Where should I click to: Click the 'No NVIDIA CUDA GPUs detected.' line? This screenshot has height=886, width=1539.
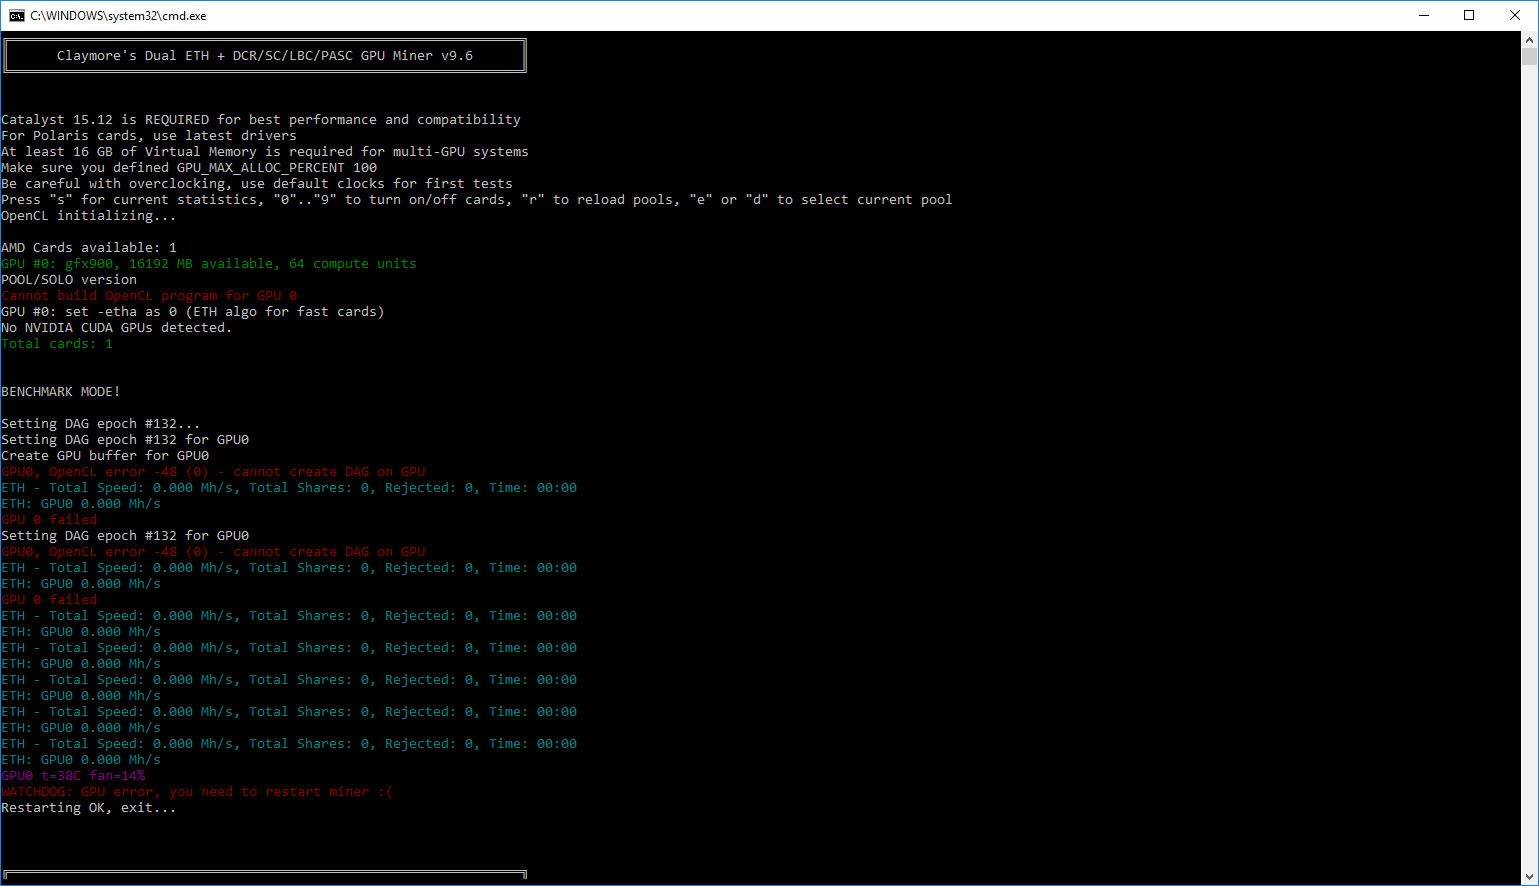tap(117, 328)
